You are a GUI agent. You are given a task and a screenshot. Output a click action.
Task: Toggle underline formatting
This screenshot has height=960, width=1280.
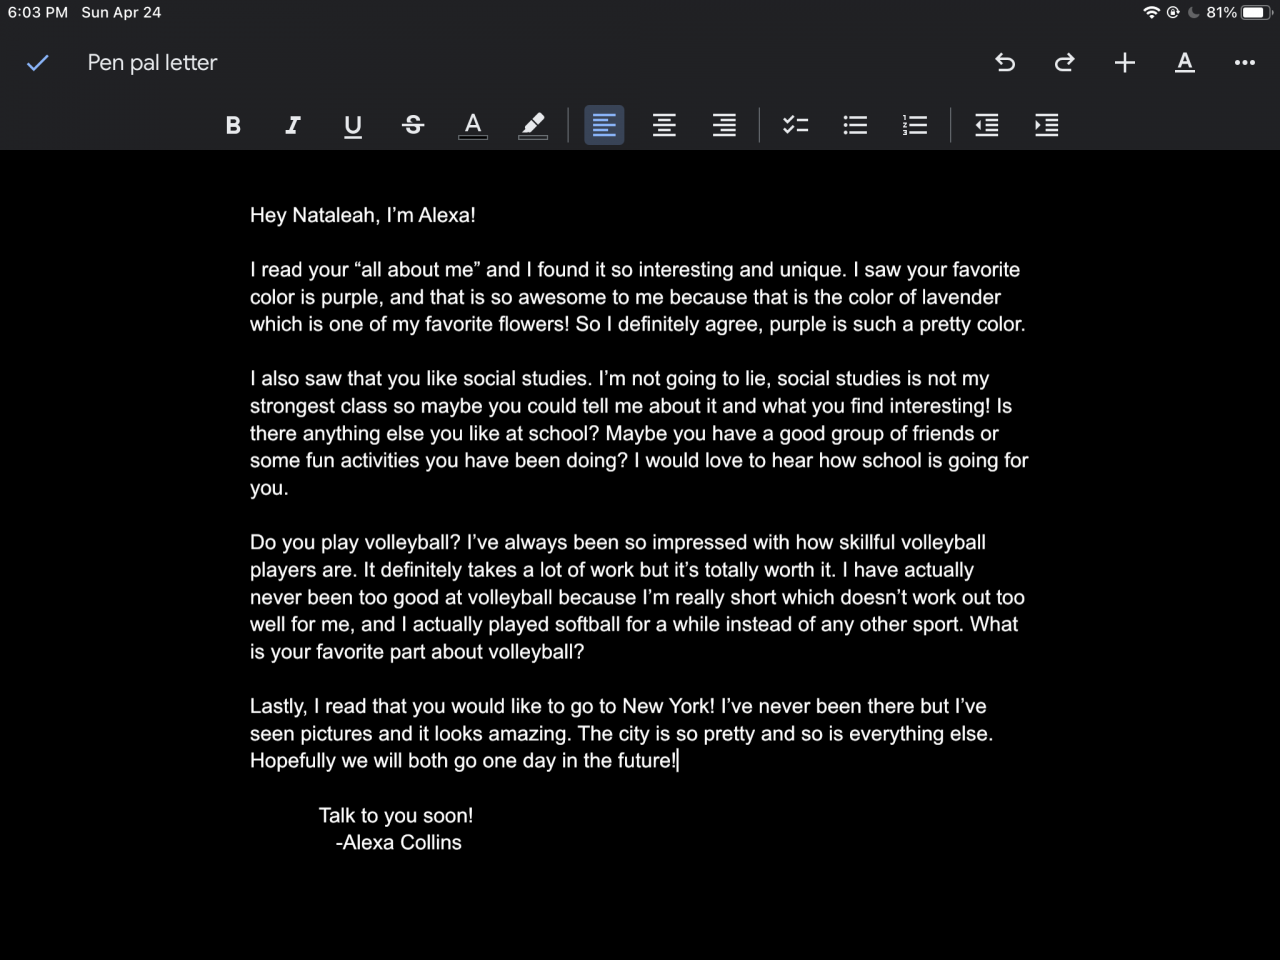(x=353, y=125)
